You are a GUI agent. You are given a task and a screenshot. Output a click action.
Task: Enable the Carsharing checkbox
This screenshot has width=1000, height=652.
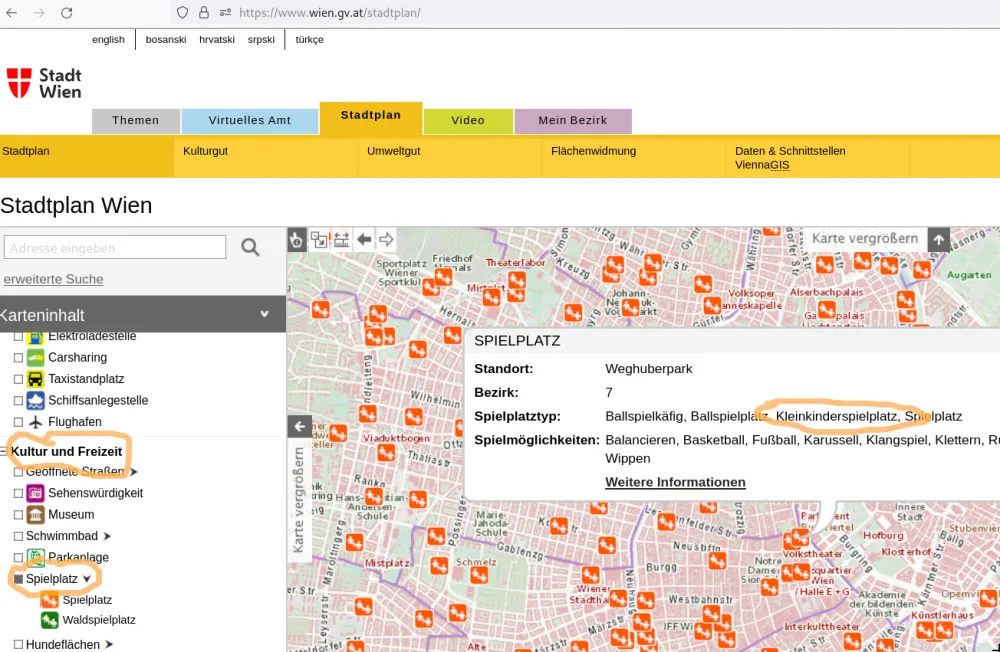pos(18,358)
